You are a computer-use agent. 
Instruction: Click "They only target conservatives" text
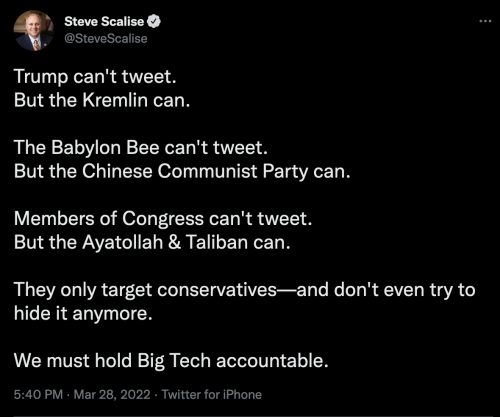point(145,290)
